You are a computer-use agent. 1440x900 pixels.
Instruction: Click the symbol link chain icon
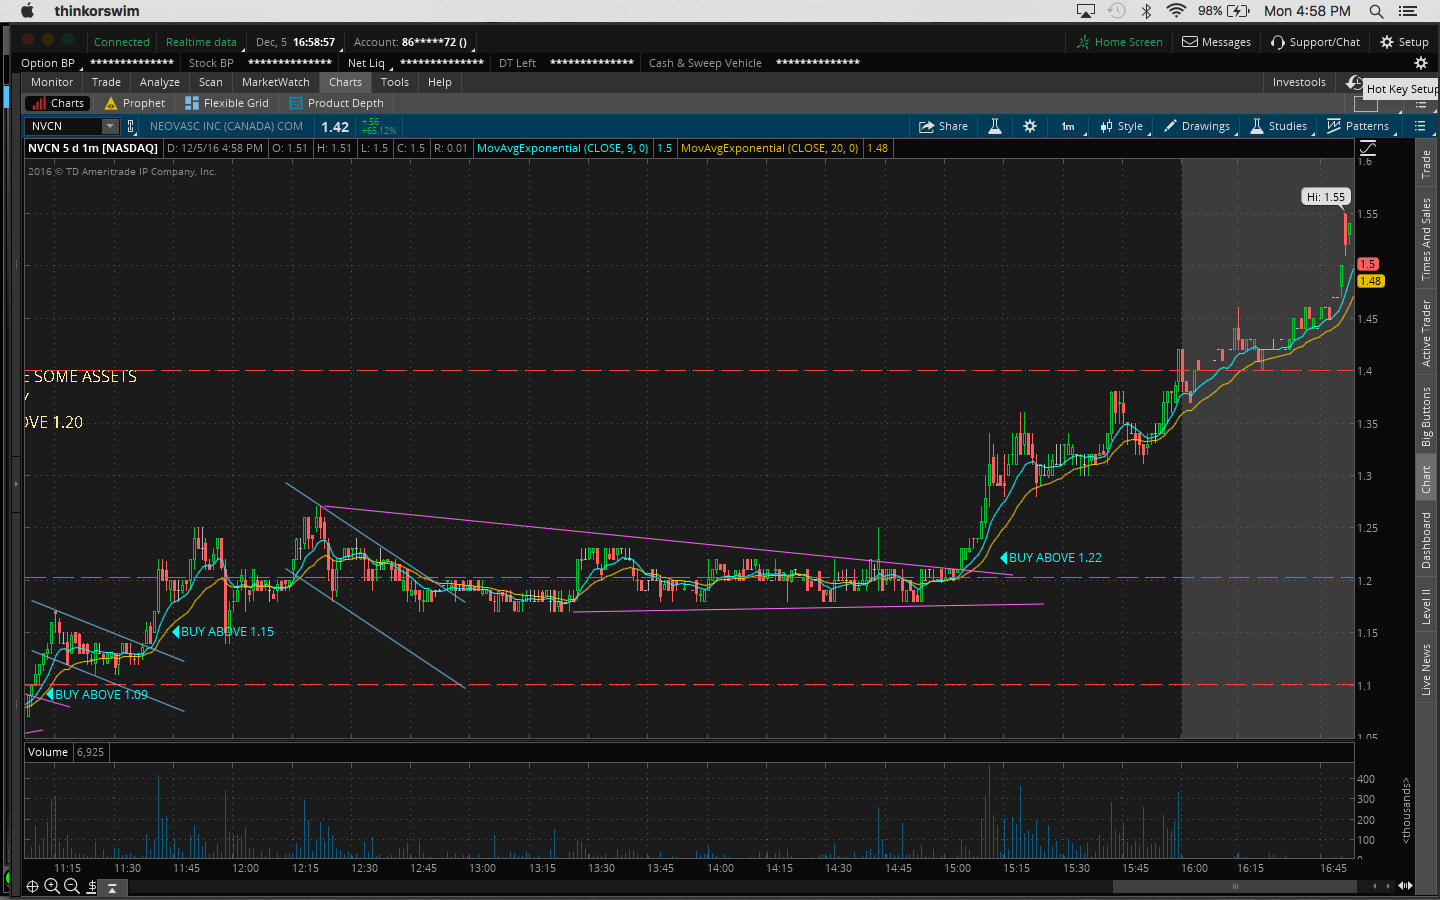point(130,126)
